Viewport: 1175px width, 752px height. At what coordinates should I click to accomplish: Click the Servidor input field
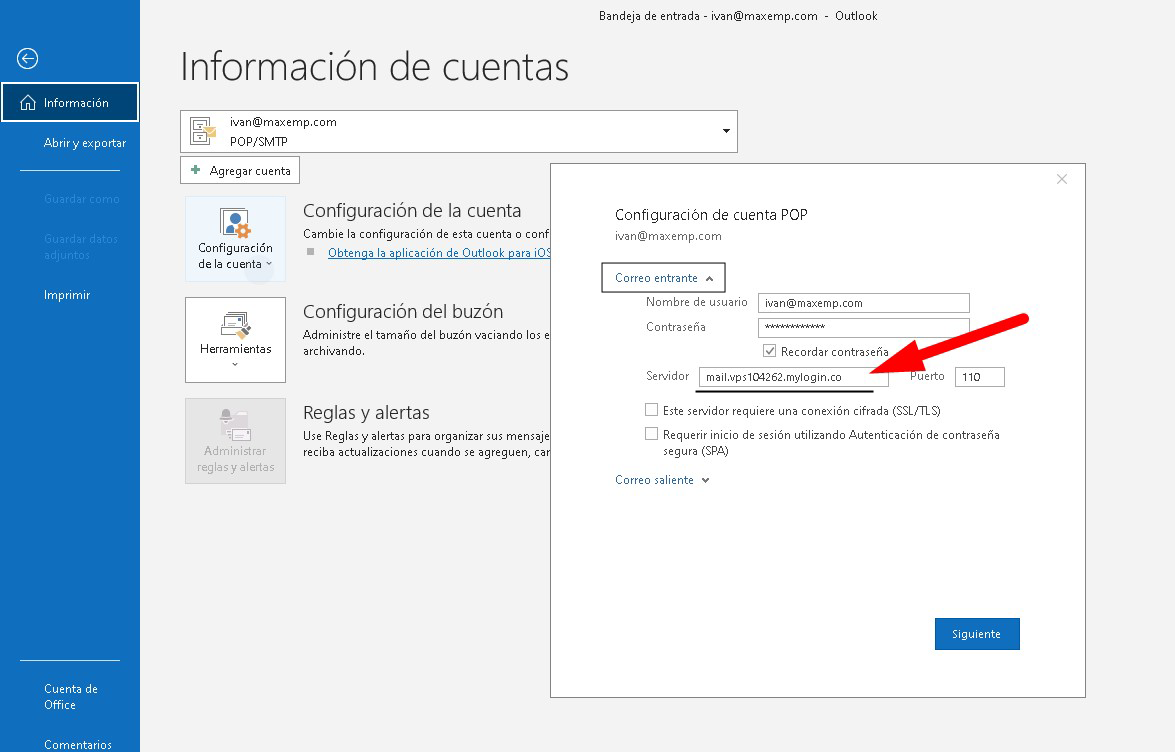pyautogui.click(x=792, y=377)
